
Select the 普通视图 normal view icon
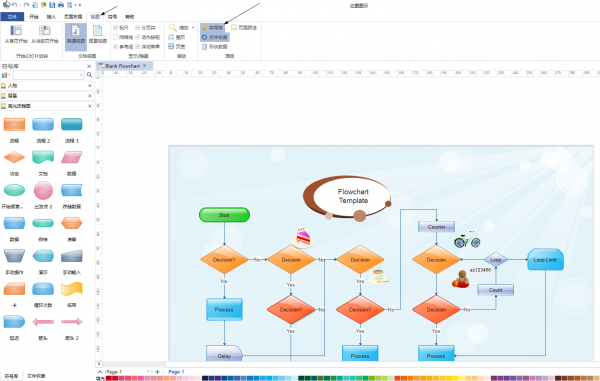[x=76, y=34]
